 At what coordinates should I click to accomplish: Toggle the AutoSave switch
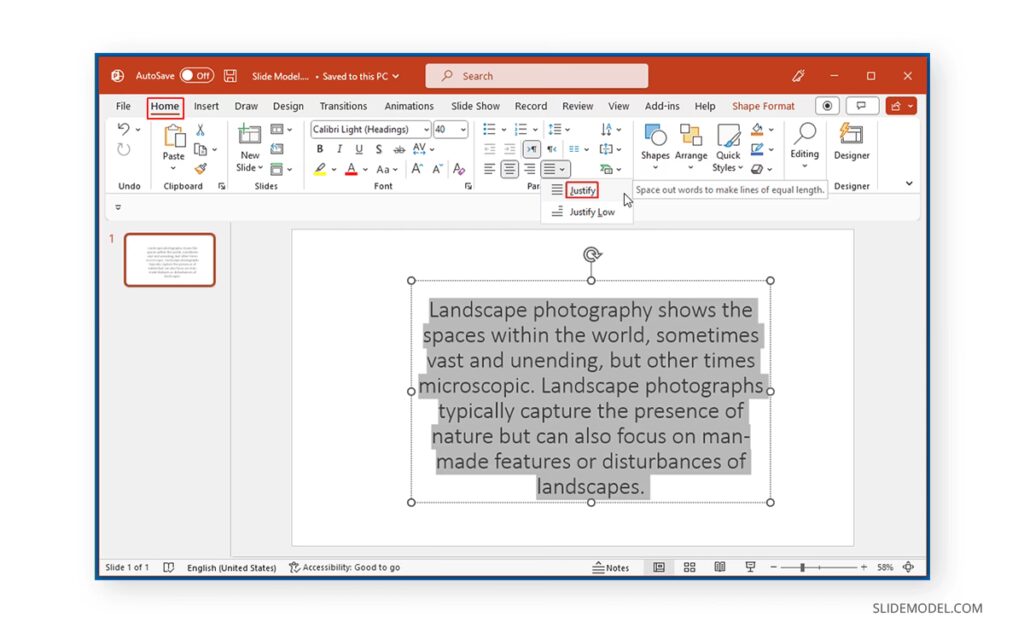click(x=197, y=76)
